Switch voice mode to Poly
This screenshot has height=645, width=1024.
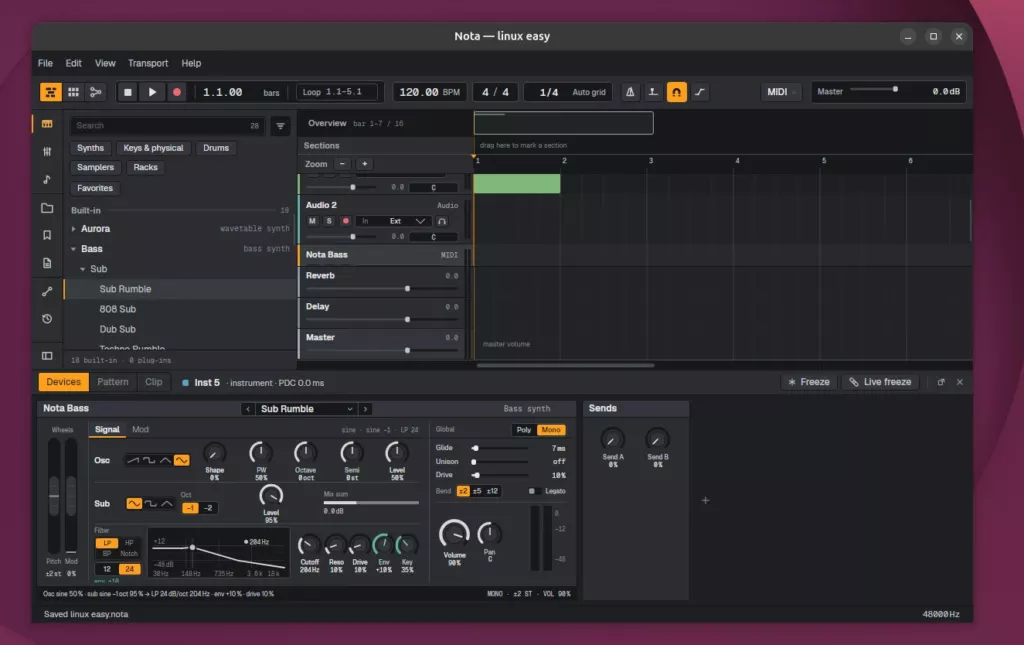pos(524,430)
